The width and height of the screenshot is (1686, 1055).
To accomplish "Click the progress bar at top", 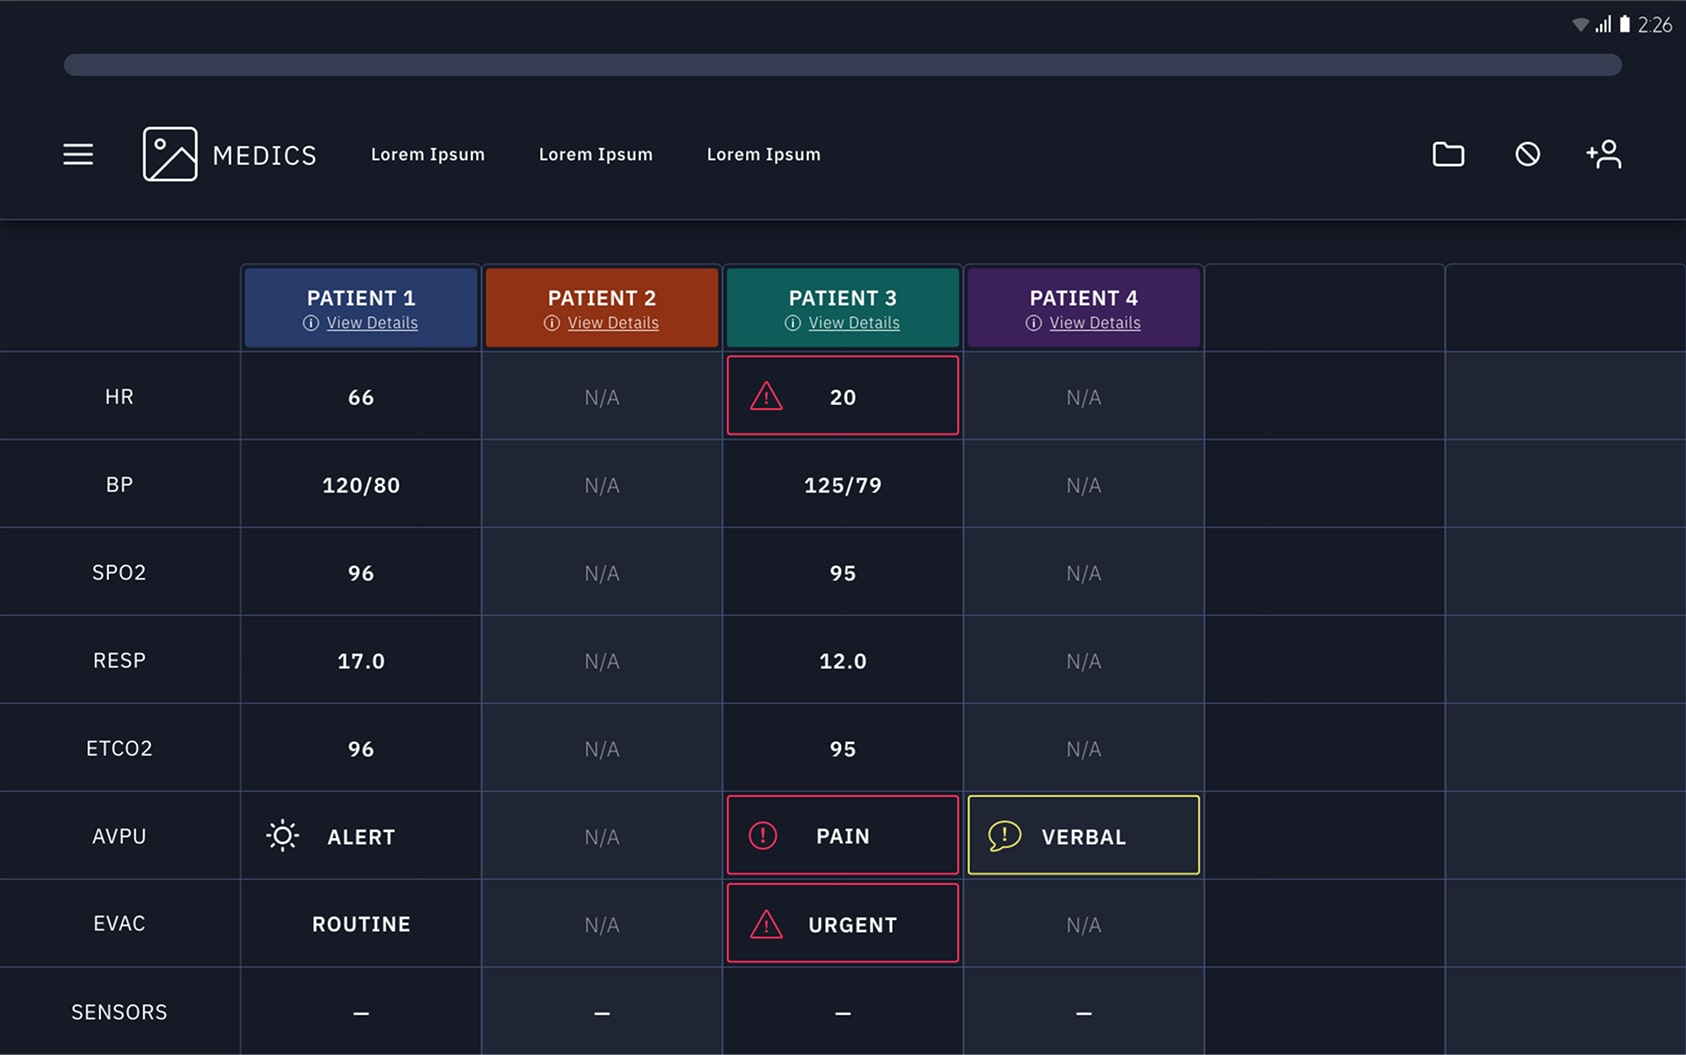I will [843, 65].
